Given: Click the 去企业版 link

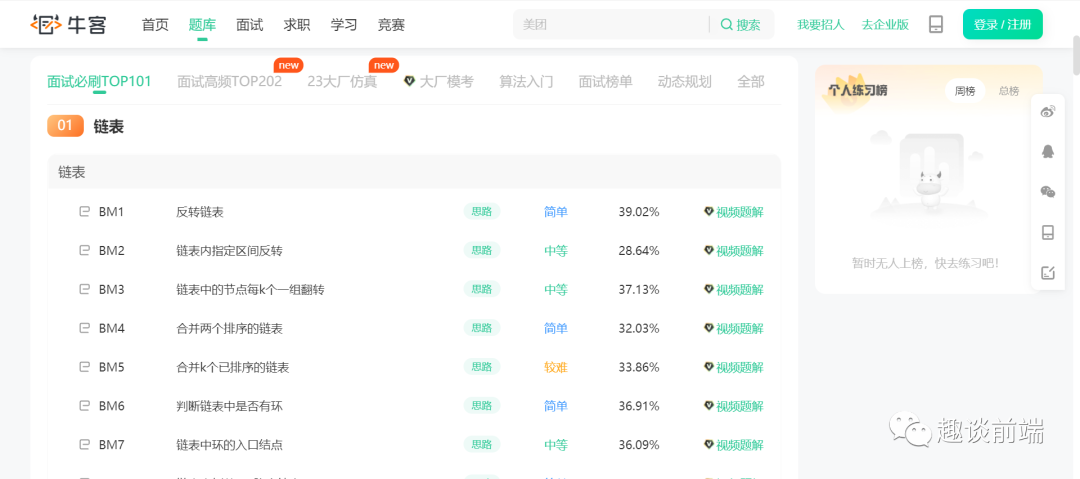Looking at the screenshot, I should pyautogui.click(x=885, y=25).
